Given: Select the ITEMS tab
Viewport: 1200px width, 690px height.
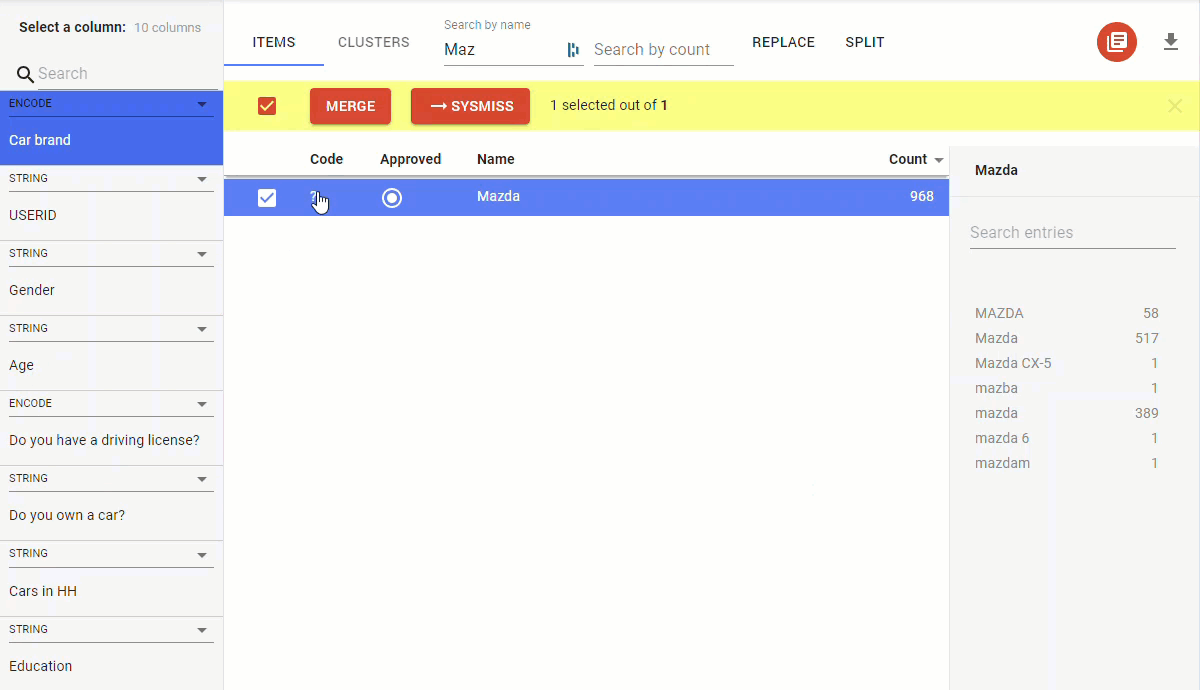Looking at the screenshot, I should coord(274,43).
